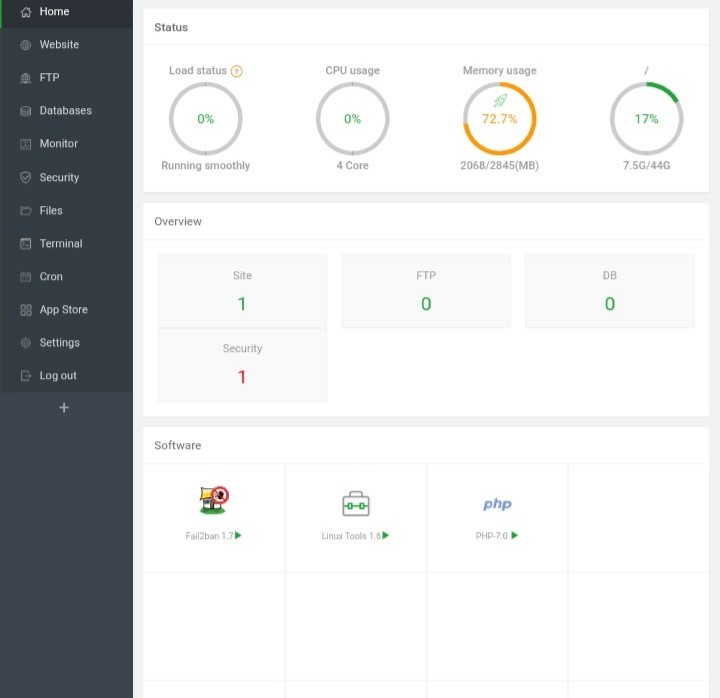Click the PHP logo icon
This screenshot has width=720, height=698.
click(x=497, y=505)
